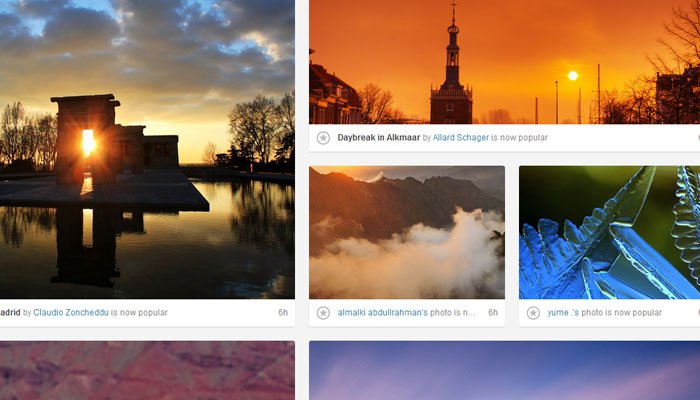
Task: Open the reddish canyon photo at the bottom
Action: [147, 371]
